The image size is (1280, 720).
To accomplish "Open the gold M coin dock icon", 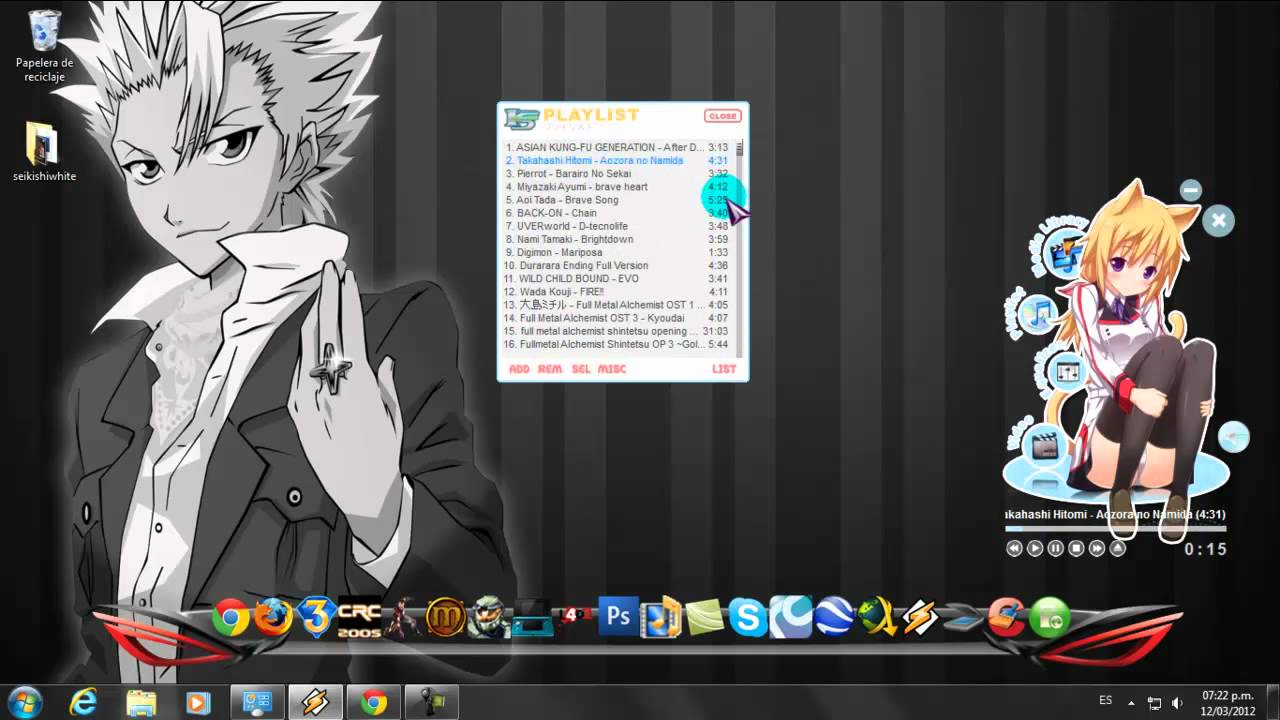I will point(445,618).
